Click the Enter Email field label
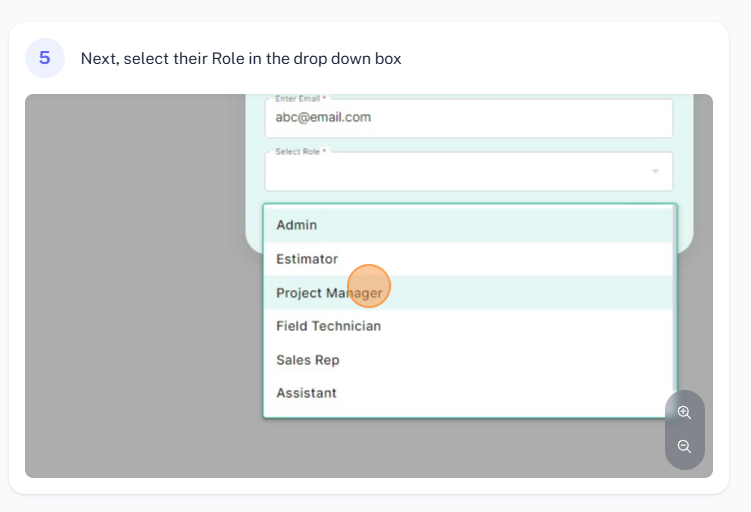This screenshot has height=512, width=751. coord(300,99)
